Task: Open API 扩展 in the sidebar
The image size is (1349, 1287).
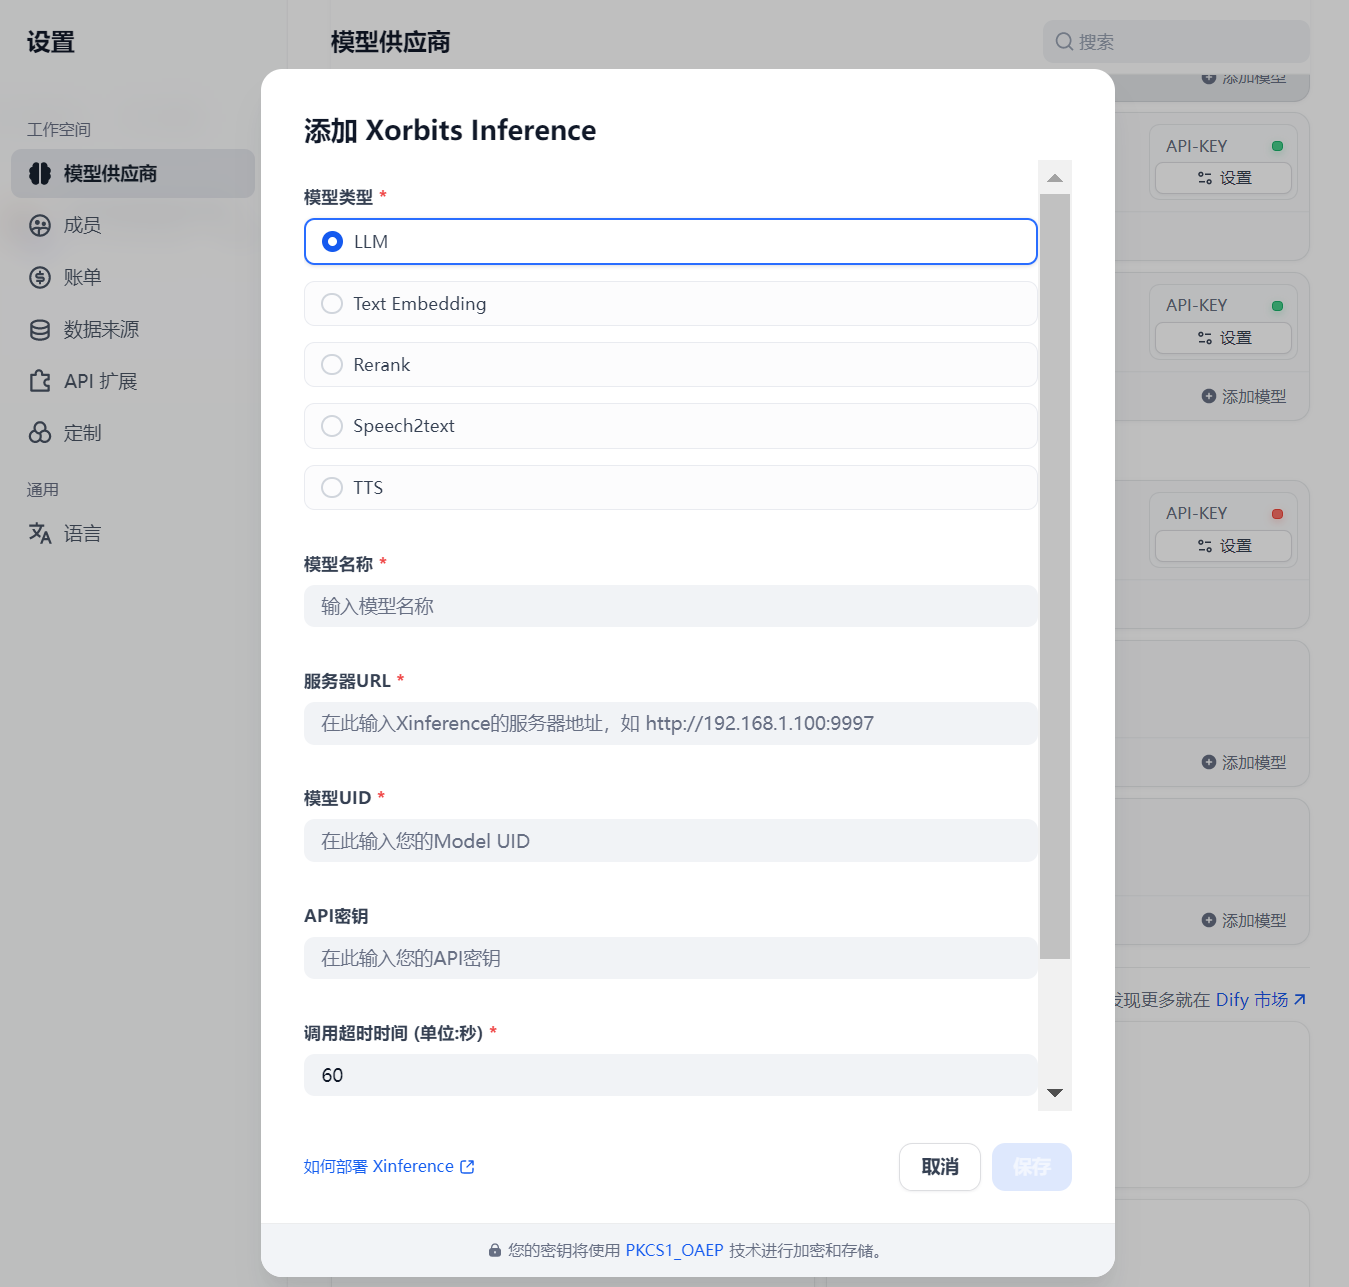Action: [x=133, y=382]
